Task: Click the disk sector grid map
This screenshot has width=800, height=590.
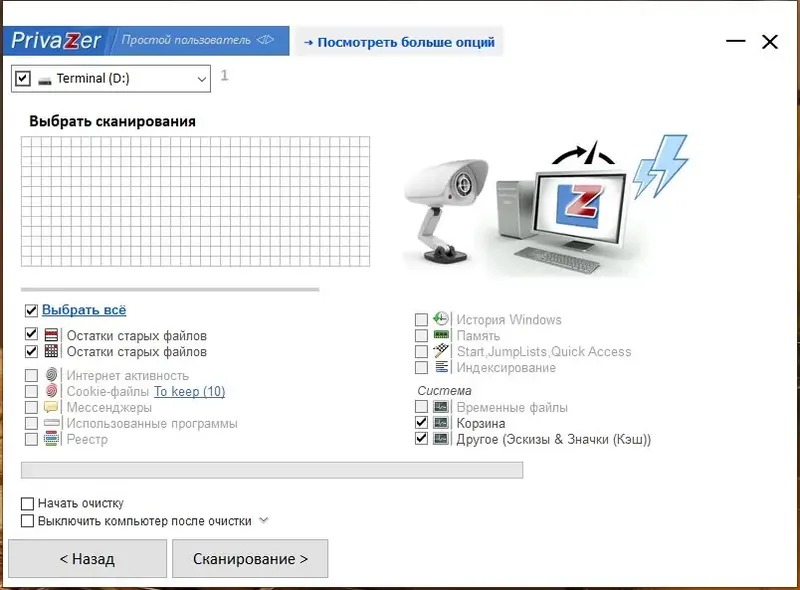Action: (x=195, y=201)
